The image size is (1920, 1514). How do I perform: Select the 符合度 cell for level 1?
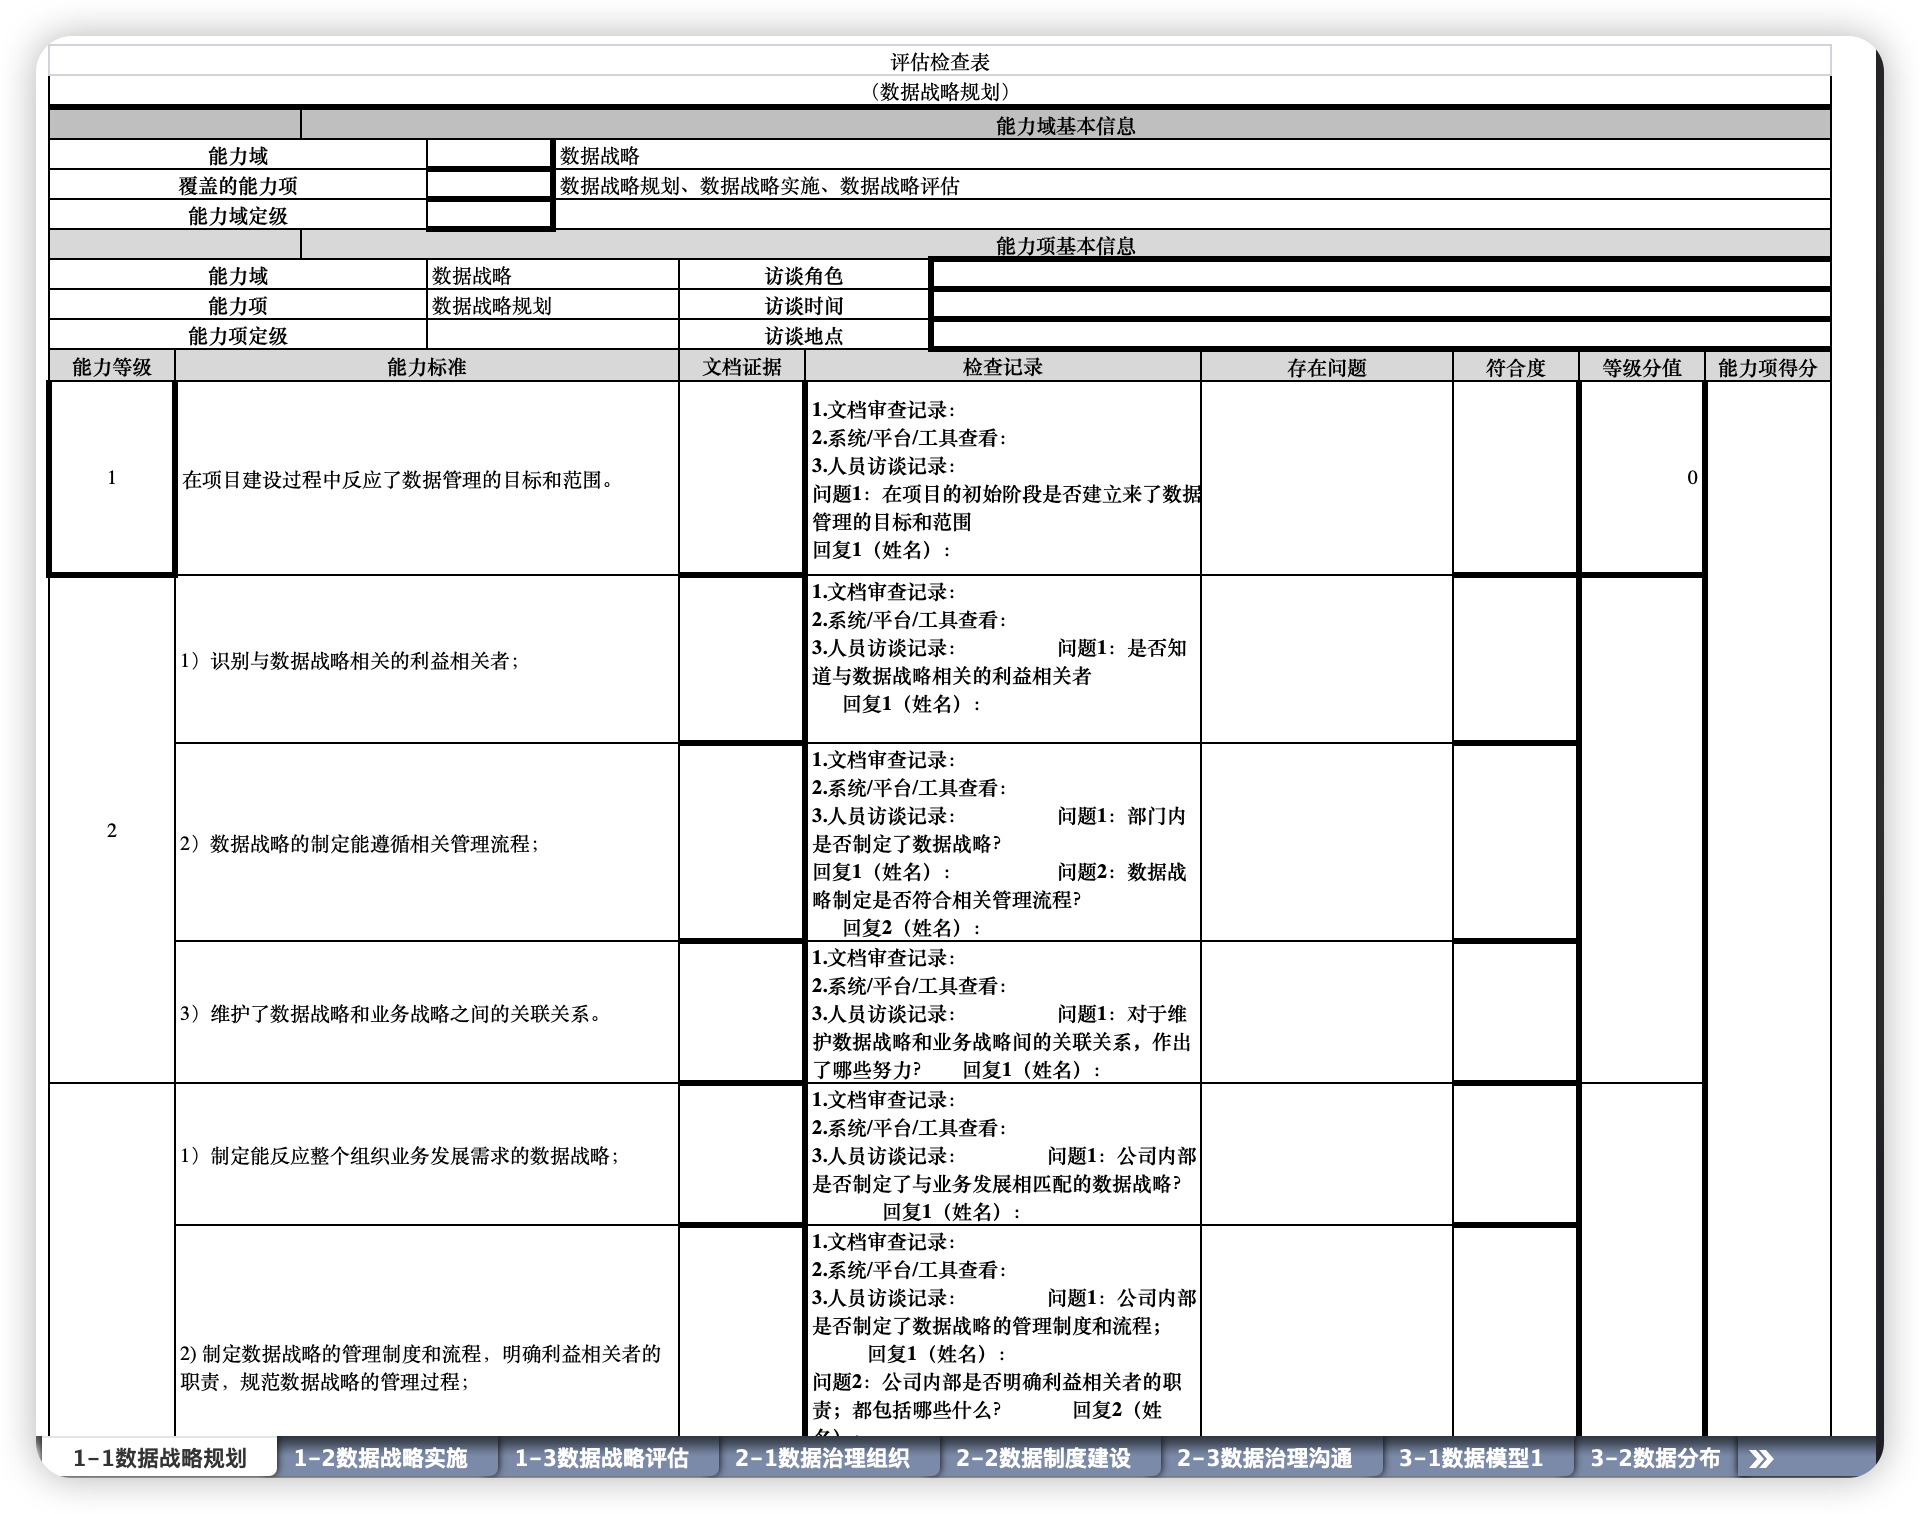pyautogui.click(x=1515, y=478)
